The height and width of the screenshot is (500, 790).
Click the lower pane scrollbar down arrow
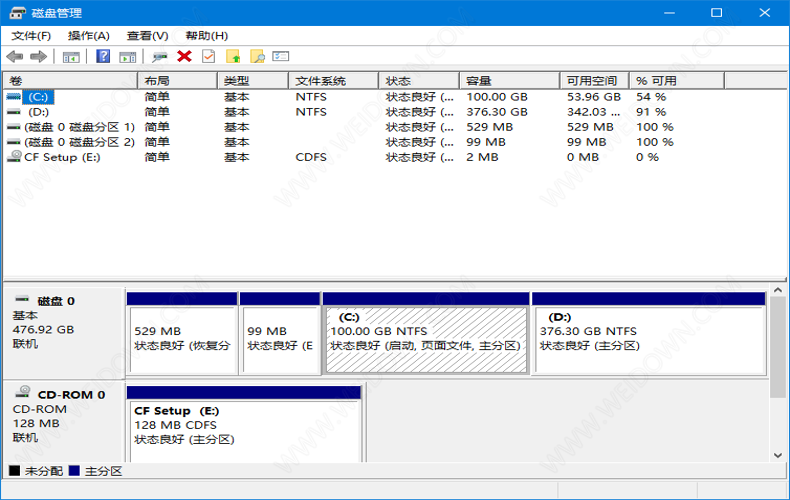click(778, 454)
